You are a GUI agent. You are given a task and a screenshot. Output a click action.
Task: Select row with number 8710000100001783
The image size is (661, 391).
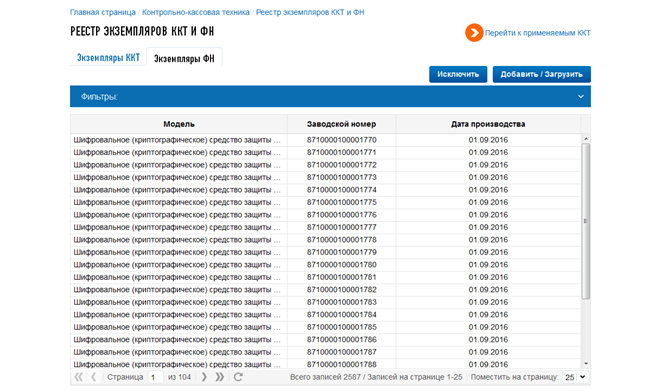coord(325,302)
